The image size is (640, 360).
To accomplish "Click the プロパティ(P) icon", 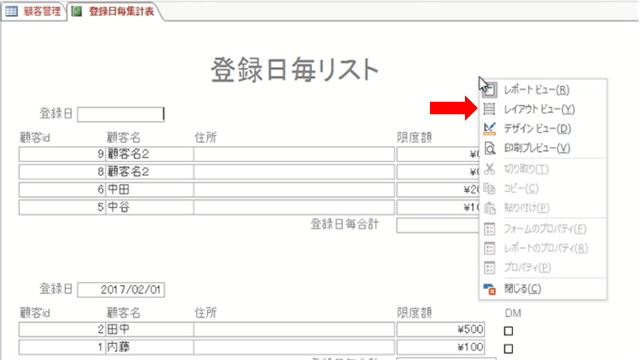I will point(489,267).
